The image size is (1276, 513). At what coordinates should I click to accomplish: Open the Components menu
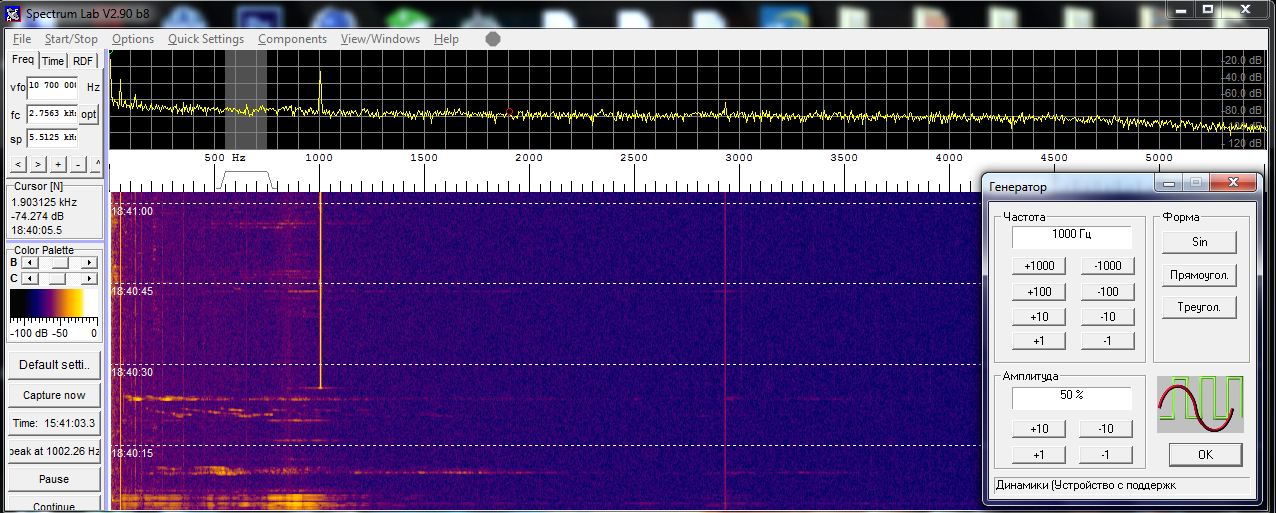pos(292,39)
